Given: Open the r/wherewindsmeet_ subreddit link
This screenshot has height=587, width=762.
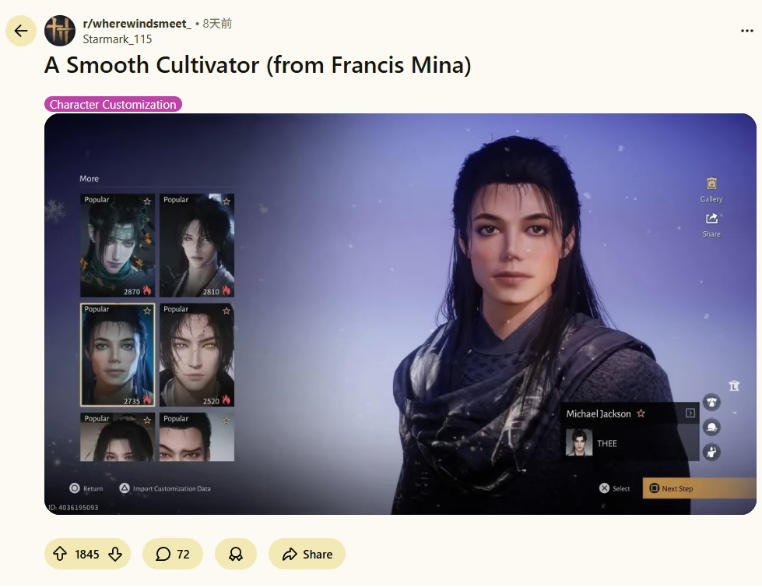Looking at the screenshot, I should click(x=137, y=23).
